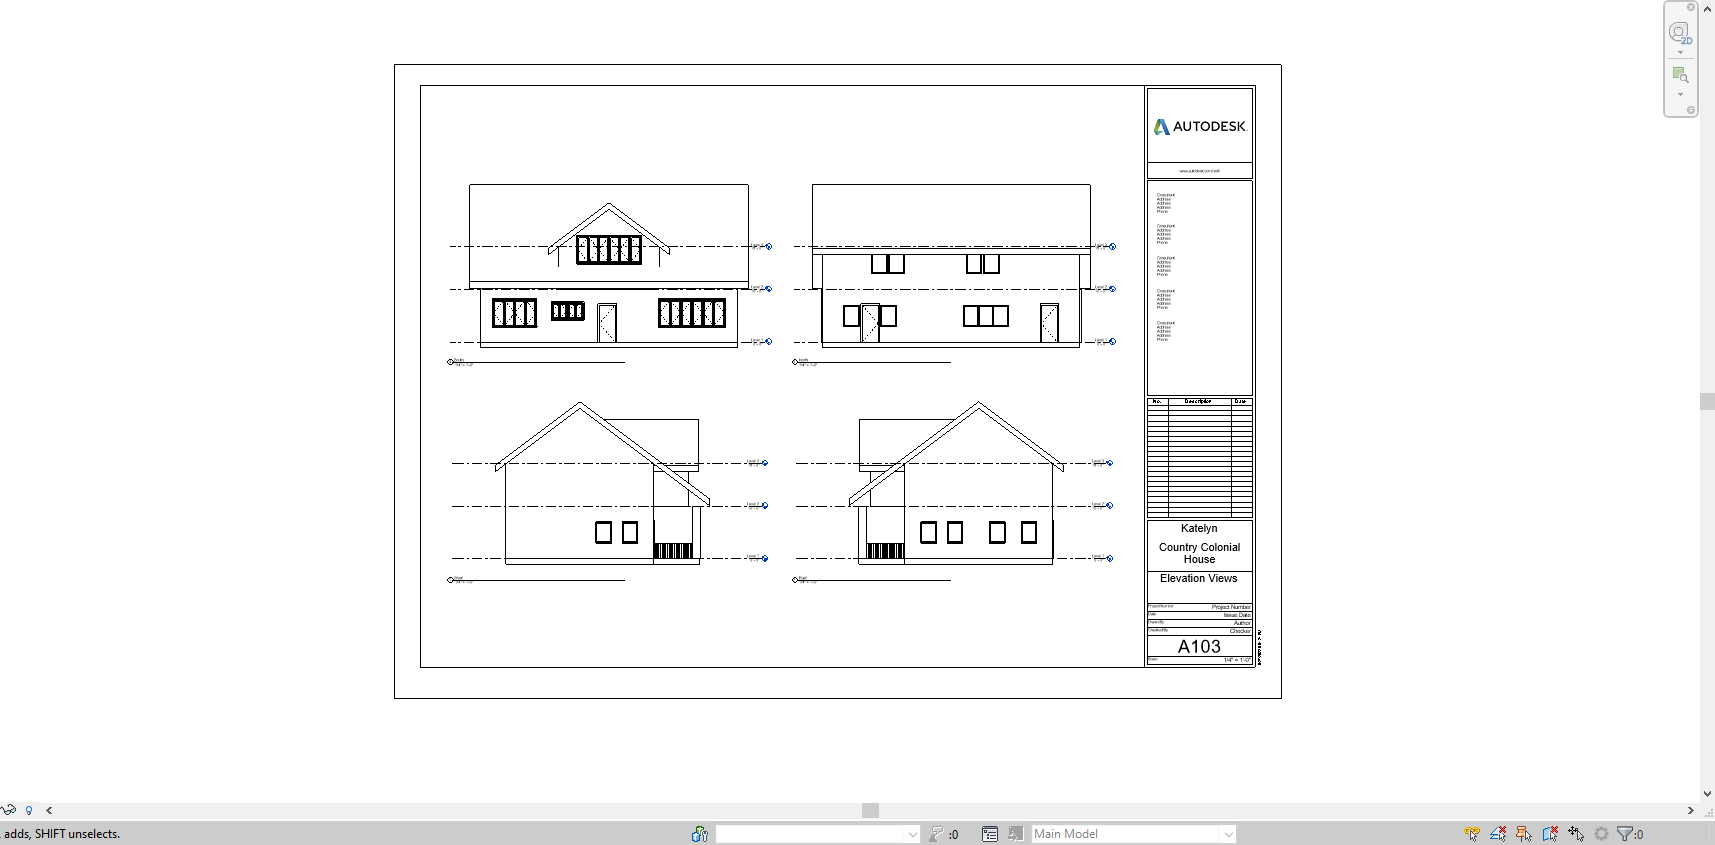Click the Add to Set icon
The height and width of the screenshot is (845, 1715).
coord(1016,834)
